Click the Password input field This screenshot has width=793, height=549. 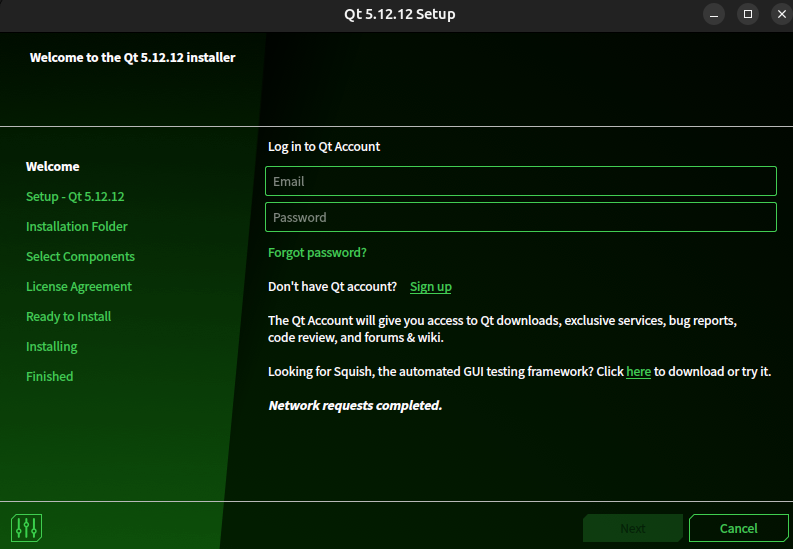click(x=520, y=217)
